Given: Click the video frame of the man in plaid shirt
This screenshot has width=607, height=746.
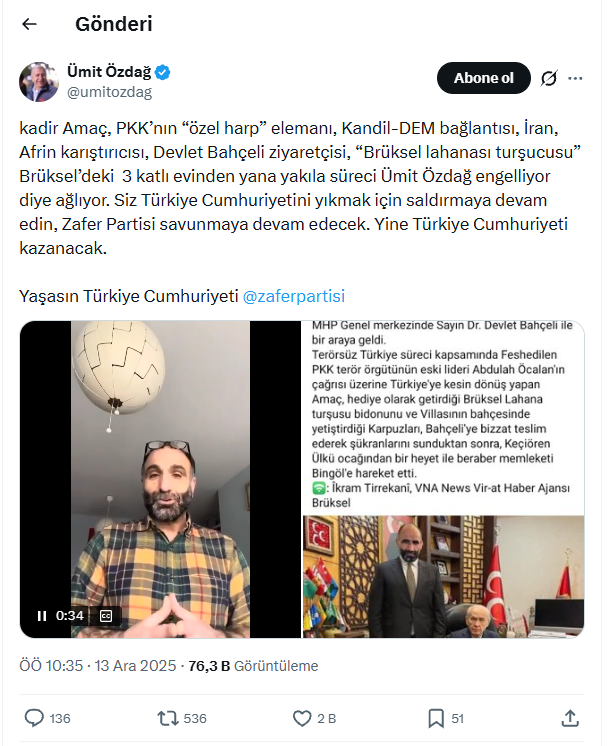Looking at the screenshot, I should point(160,480).
